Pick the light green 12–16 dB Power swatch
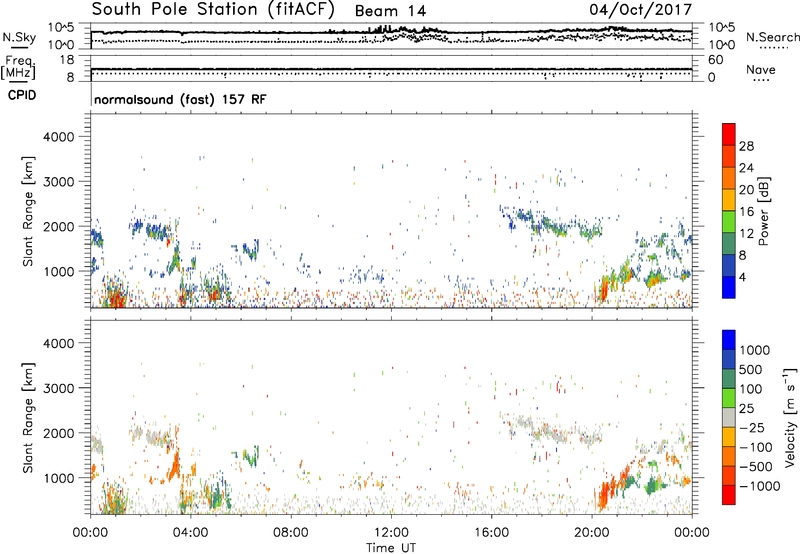800x554 pixels. coord(729,222)
